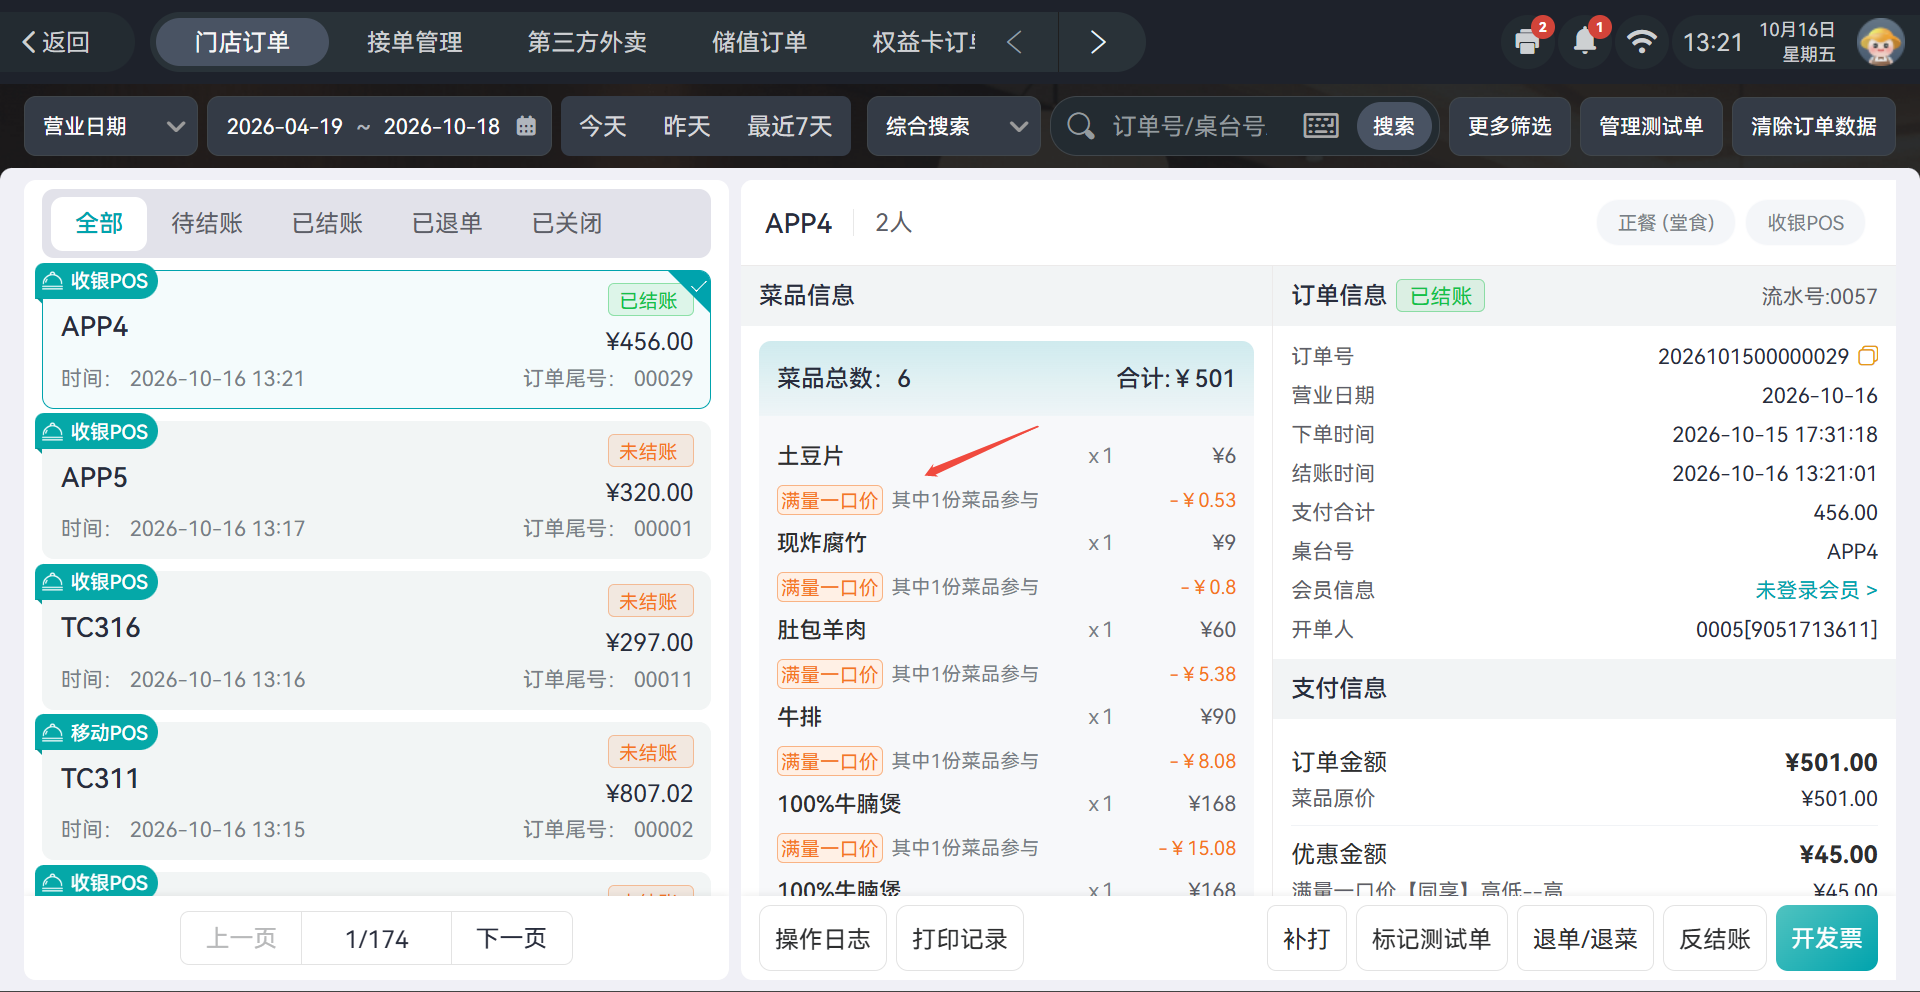Filter orders by 已关闭
The width and height of the screenshot is (1920, 992).
pyautogui.click(x=567, y=223)
